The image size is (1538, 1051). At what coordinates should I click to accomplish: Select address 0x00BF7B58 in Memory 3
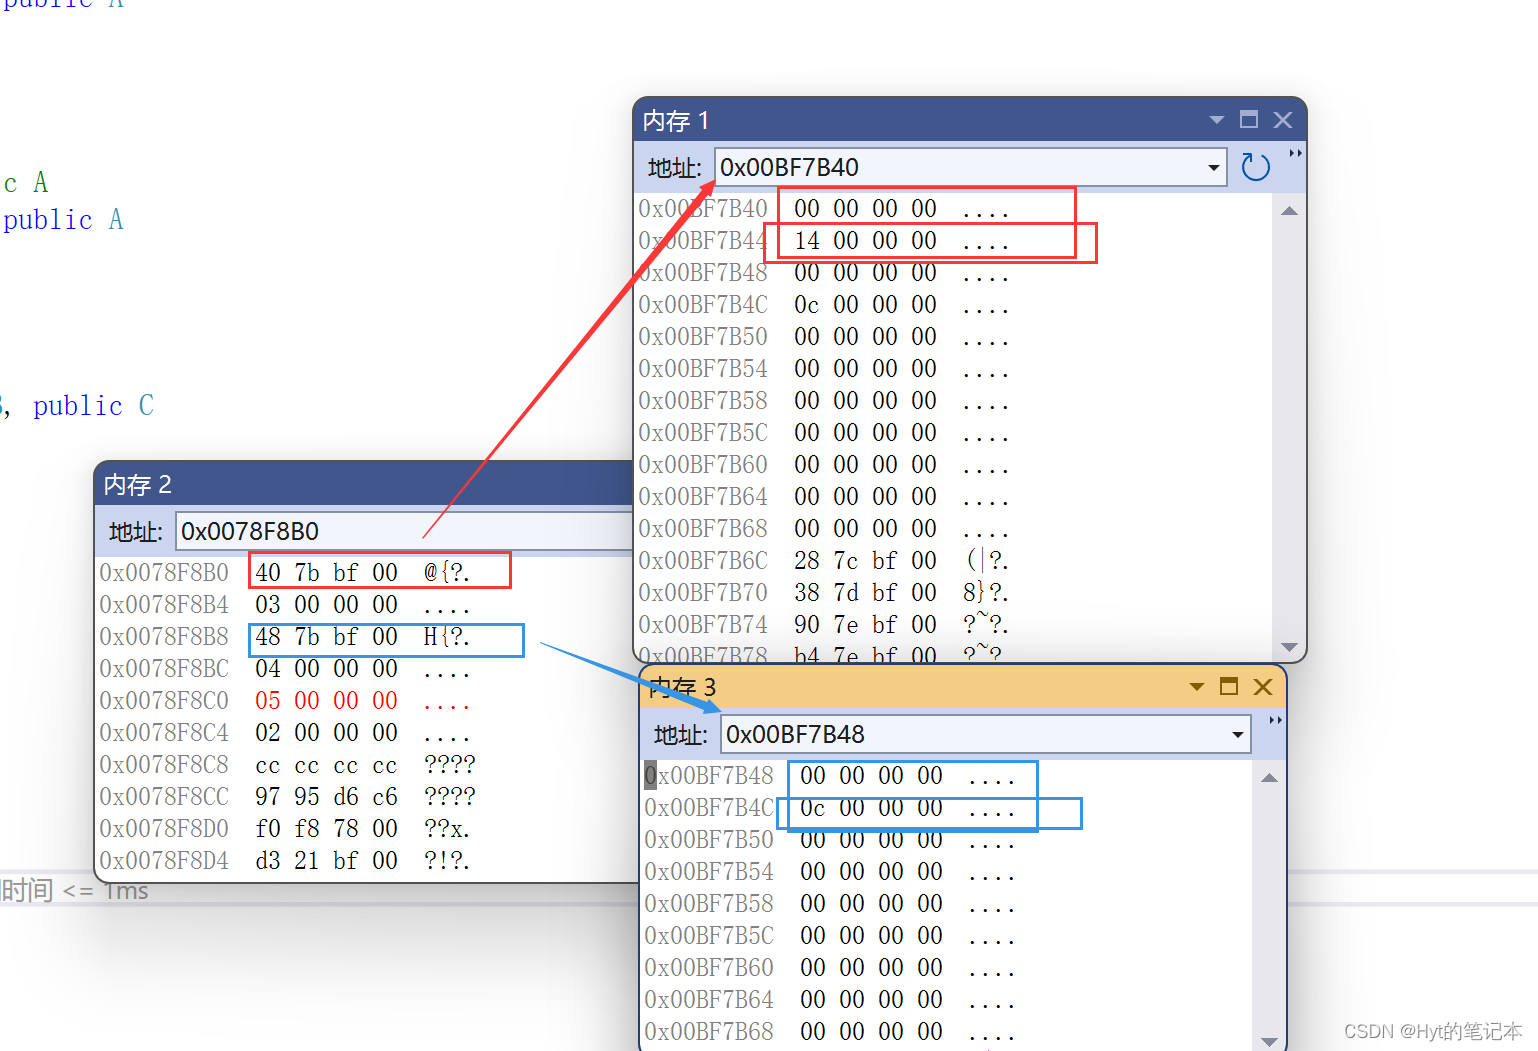tap(709, 904)
